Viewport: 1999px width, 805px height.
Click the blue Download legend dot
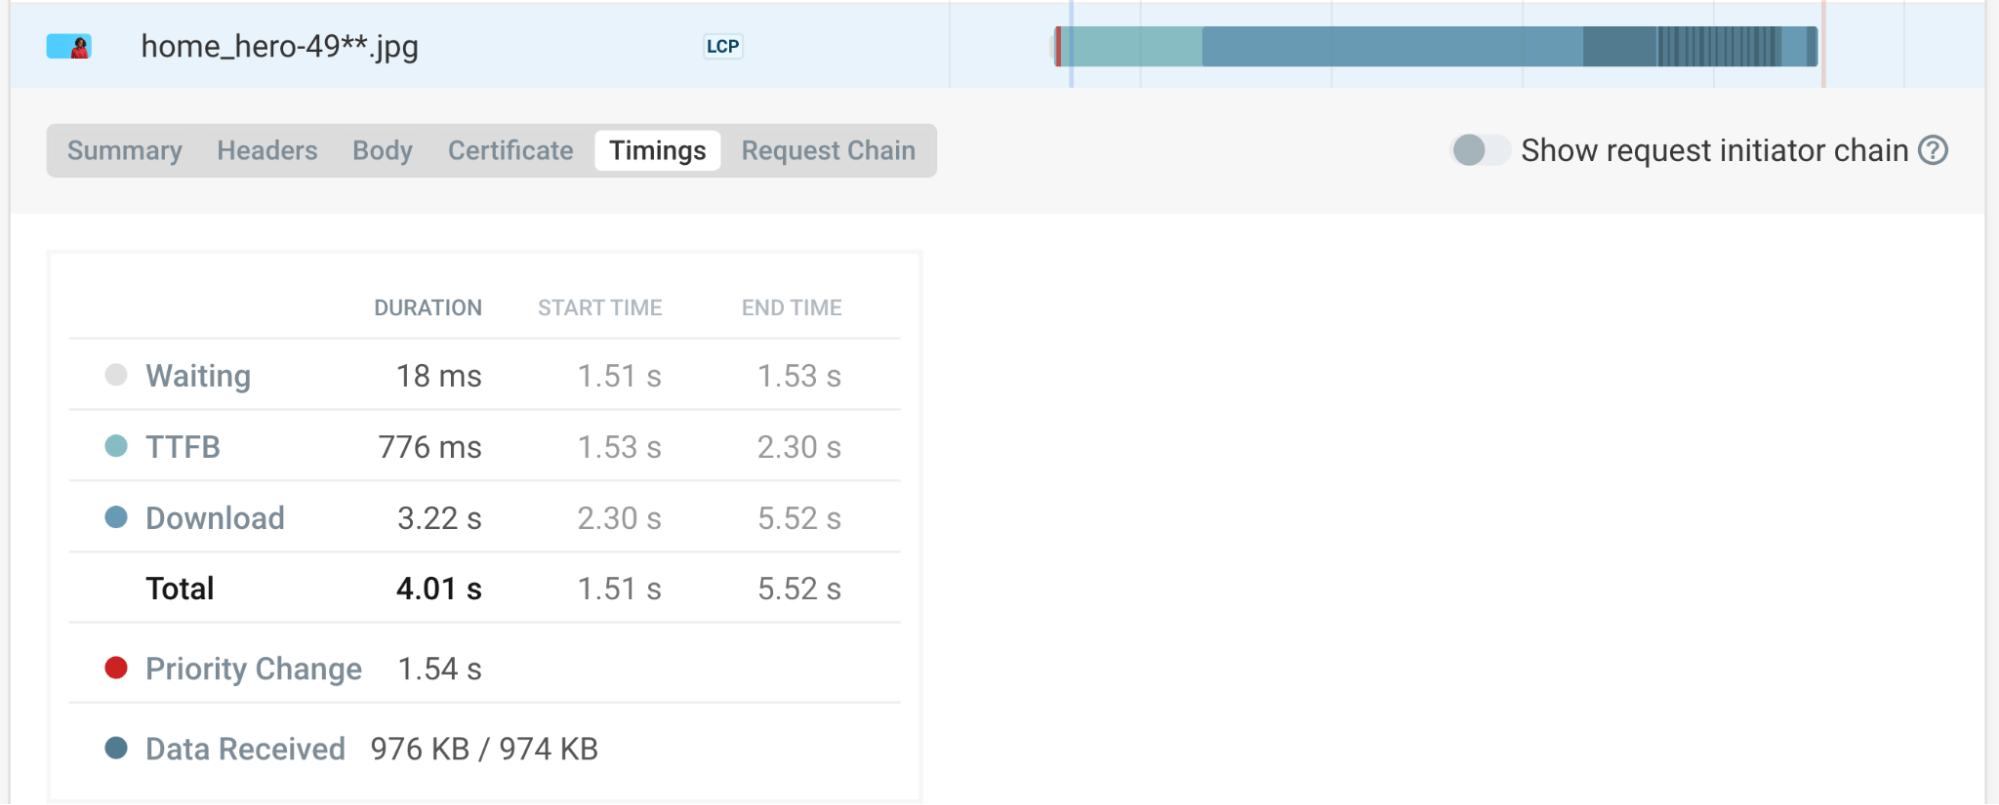tap(116, 517)
